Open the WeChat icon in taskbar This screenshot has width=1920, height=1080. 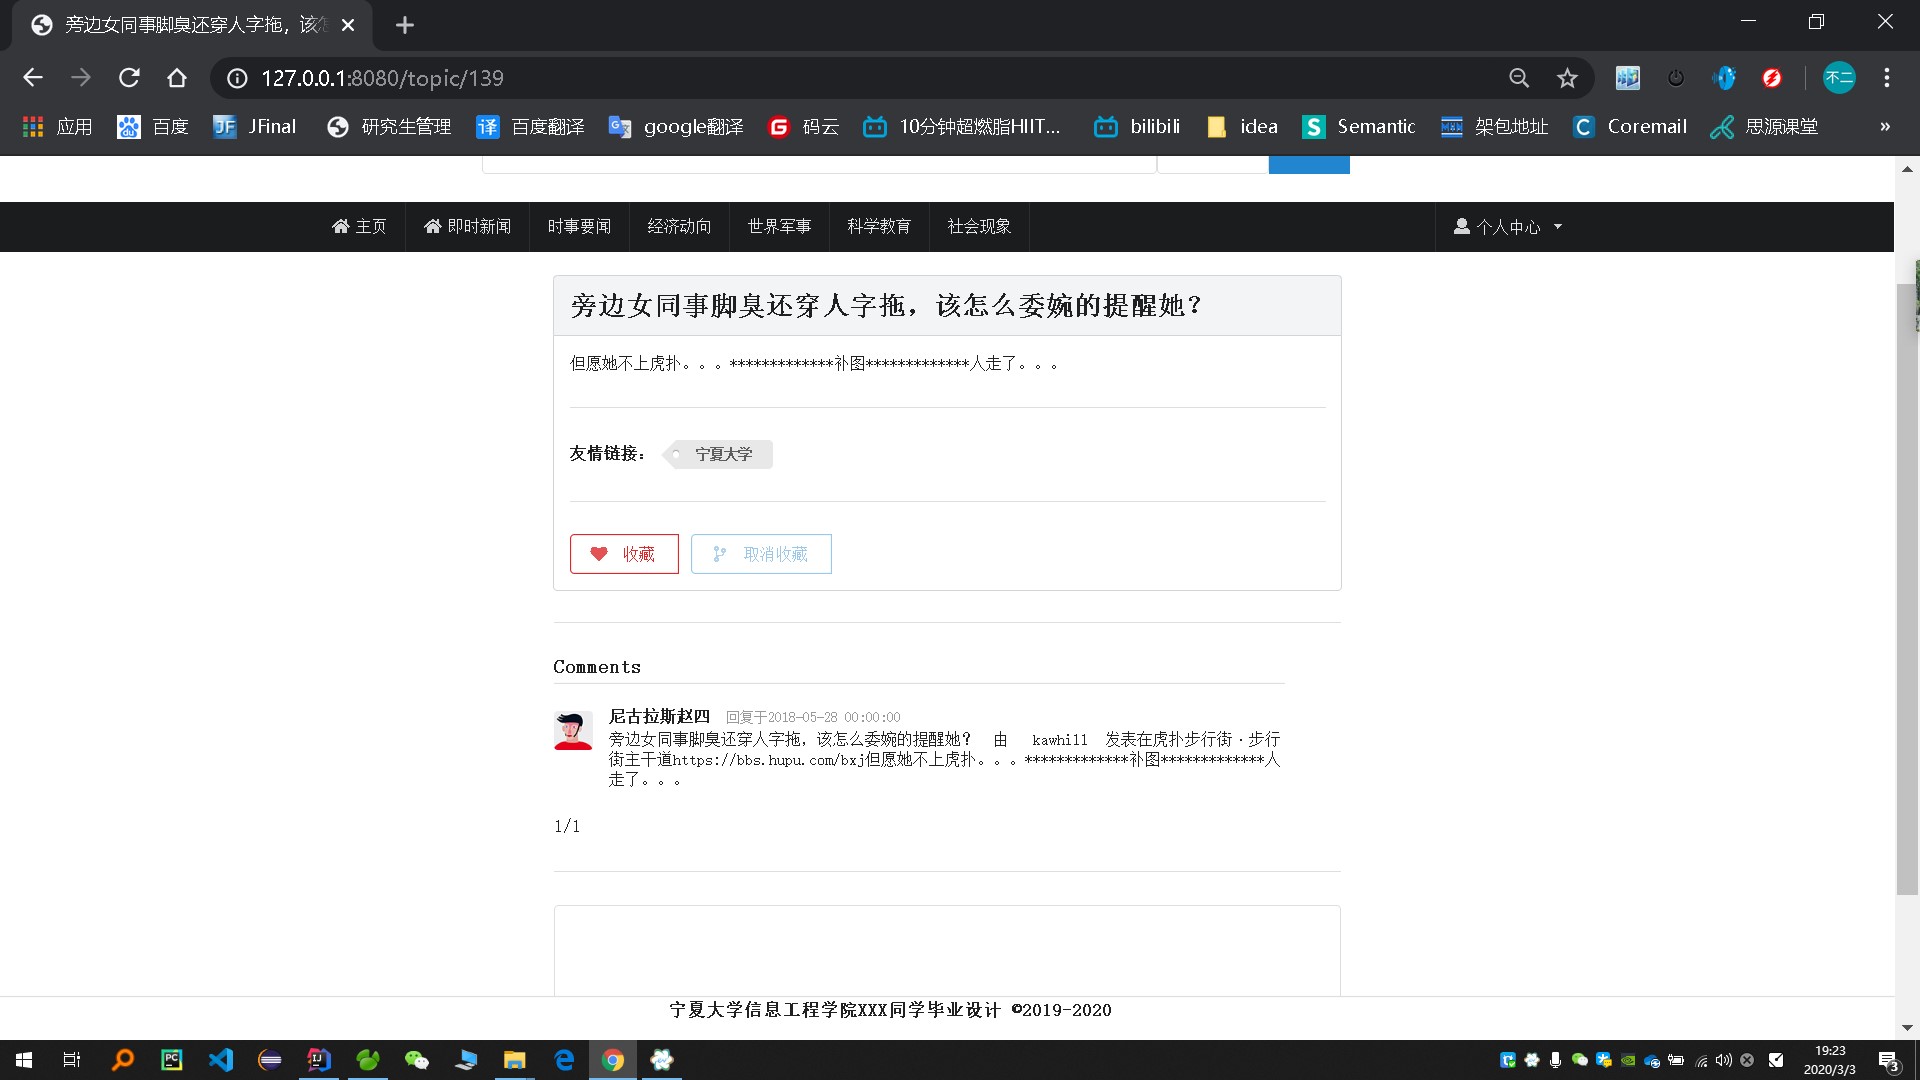tap(416, 1060)
